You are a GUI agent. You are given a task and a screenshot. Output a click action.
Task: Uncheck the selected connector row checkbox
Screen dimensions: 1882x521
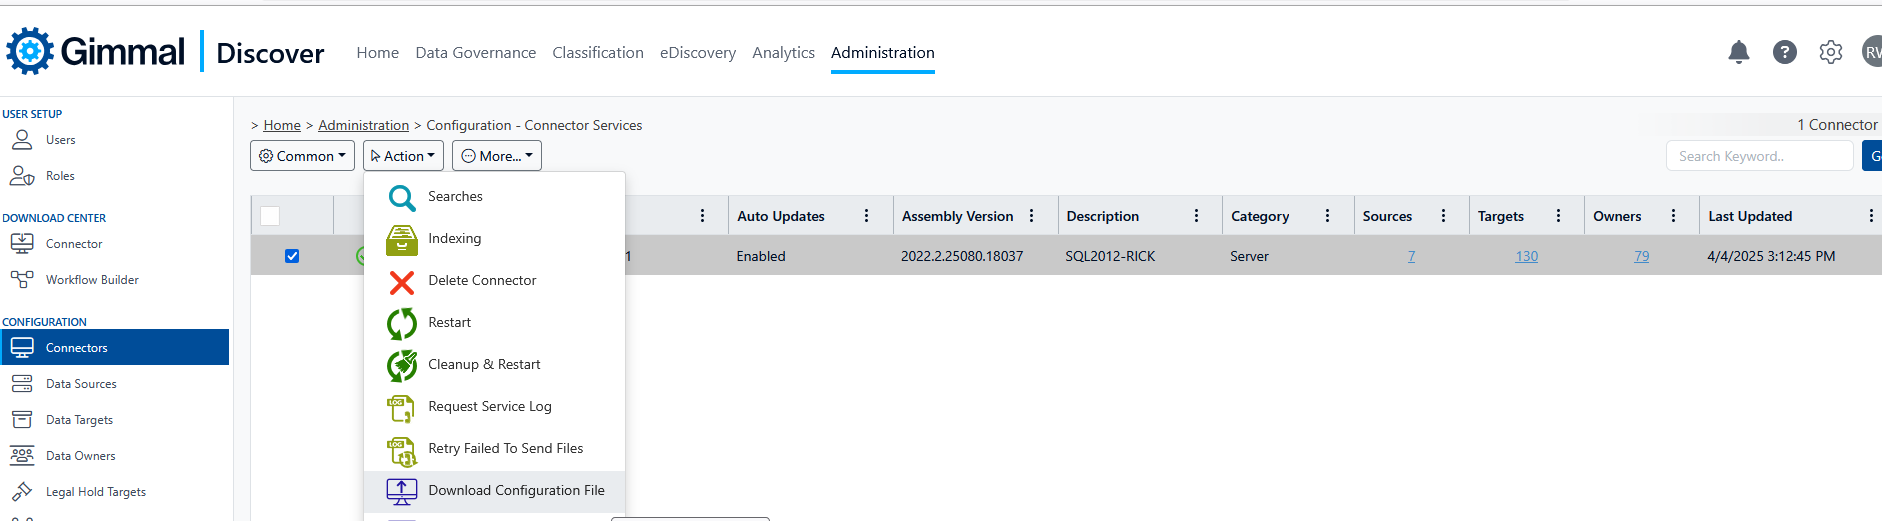coord(292,256)
